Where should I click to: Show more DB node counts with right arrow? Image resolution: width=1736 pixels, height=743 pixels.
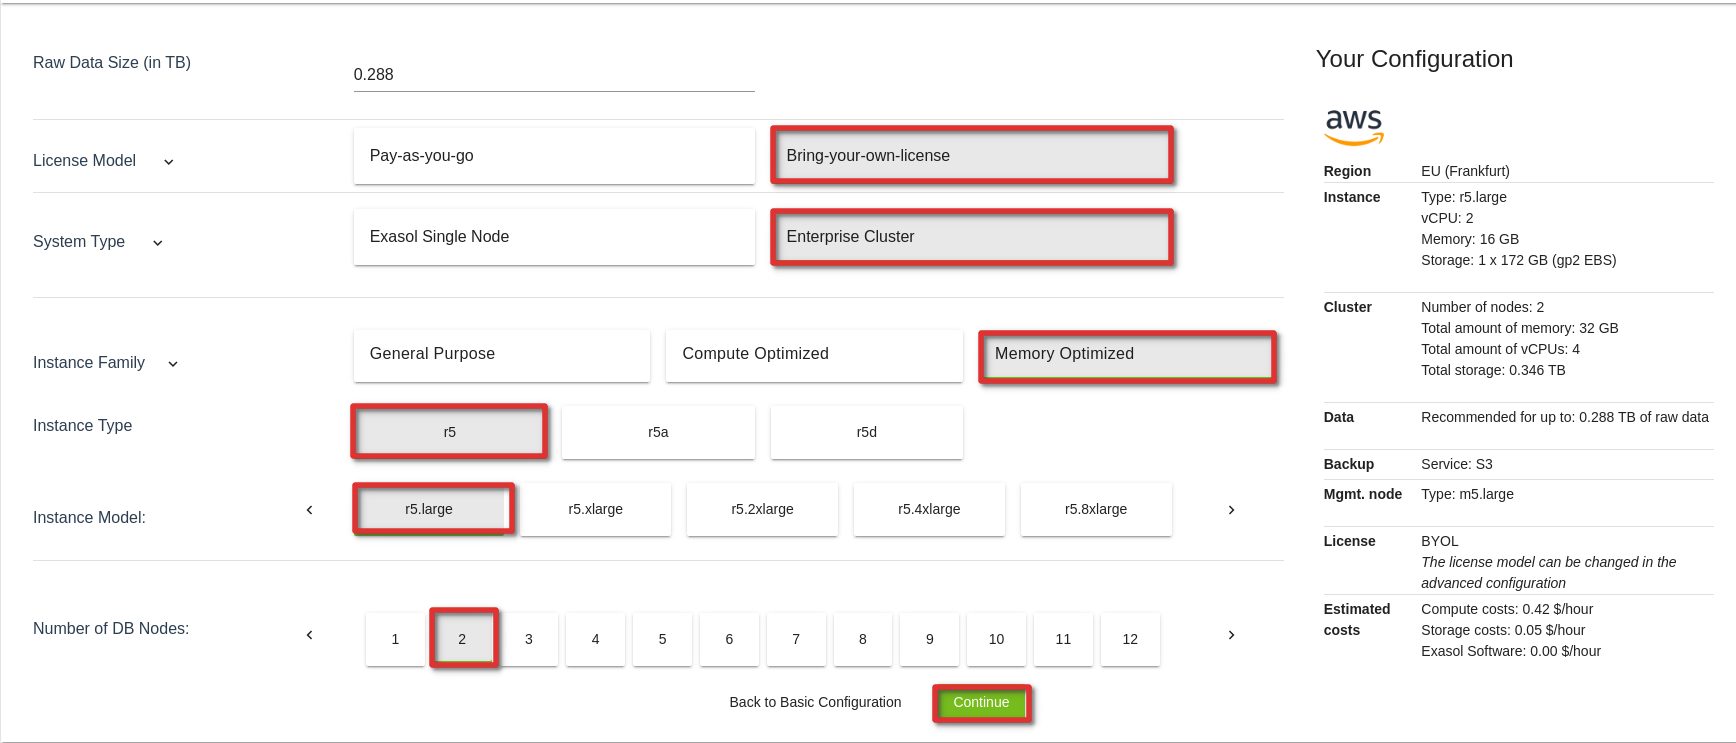coord(1231,635)
